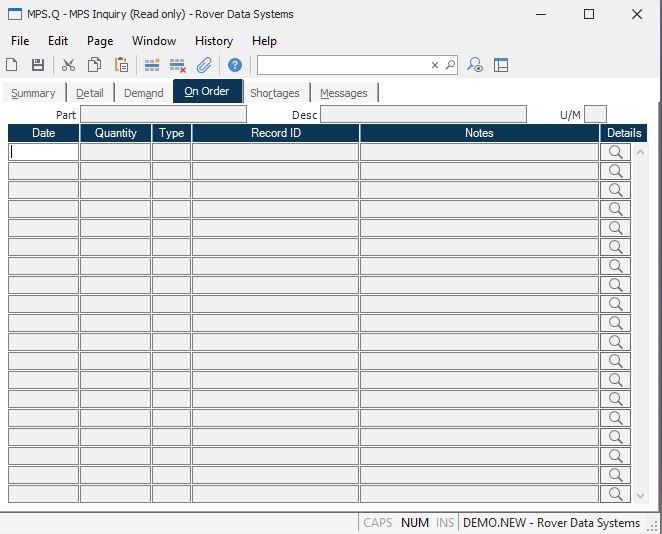Screen dimensions: 662x534
Task: Open the Window menu
Action: click(154, 41)
